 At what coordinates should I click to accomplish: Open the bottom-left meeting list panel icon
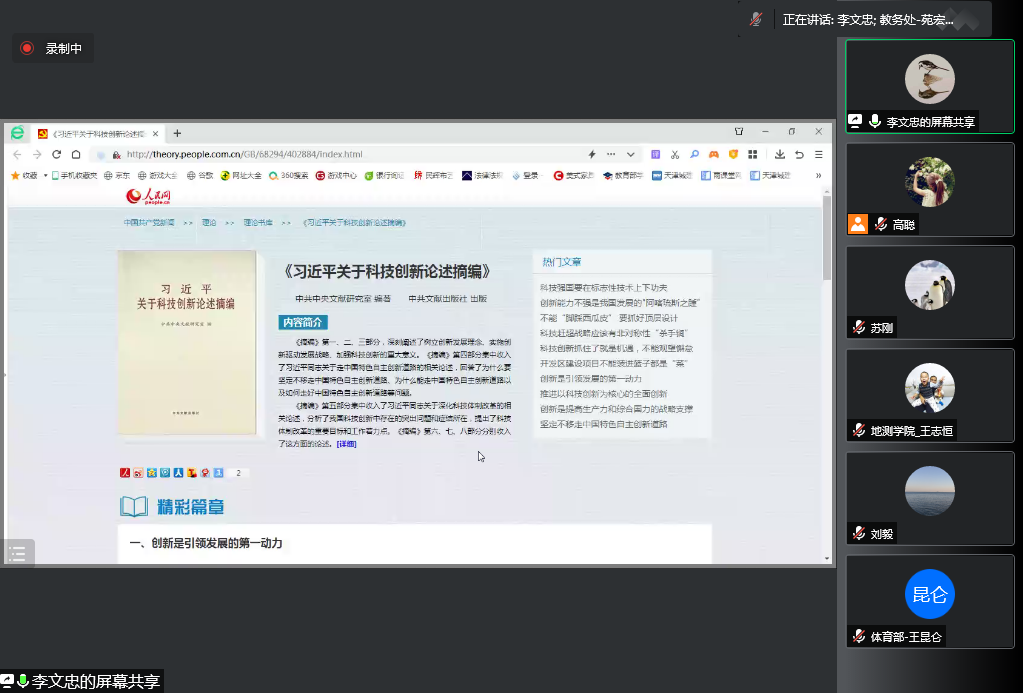coord(17,554)
